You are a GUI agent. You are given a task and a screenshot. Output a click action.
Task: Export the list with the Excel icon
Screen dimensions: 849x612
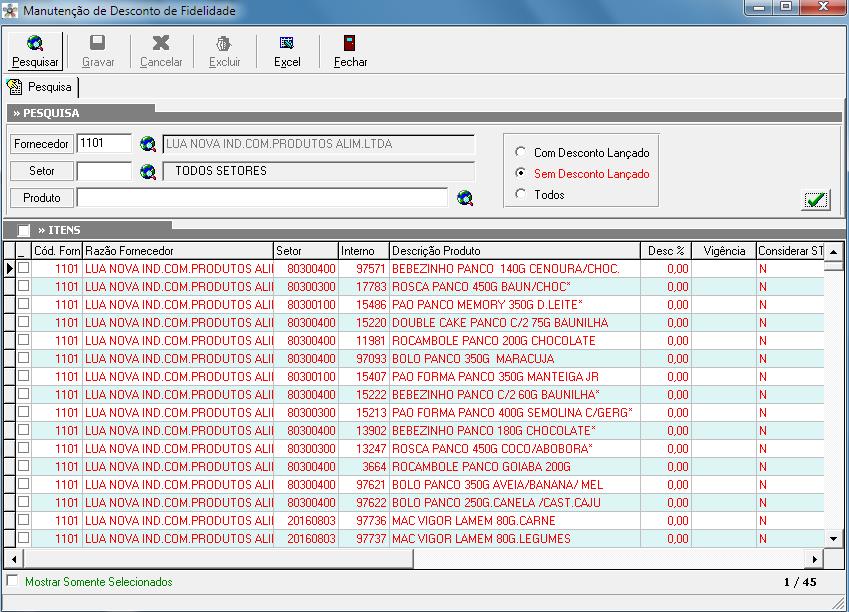coord(286,43)
